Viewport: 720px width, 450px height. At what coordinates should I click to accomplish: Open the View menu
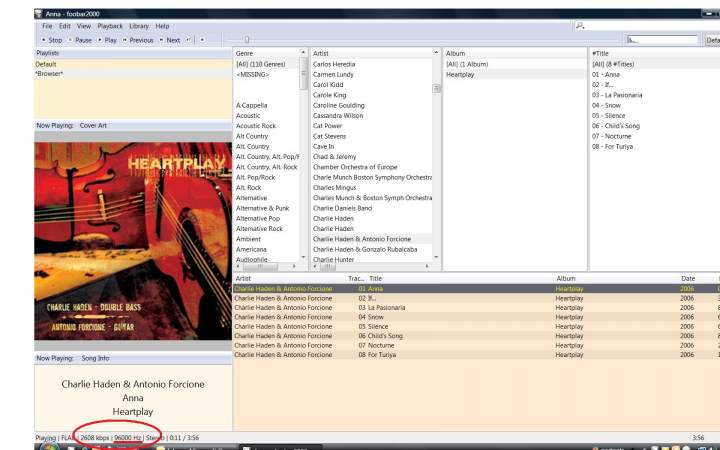[84, 26]
